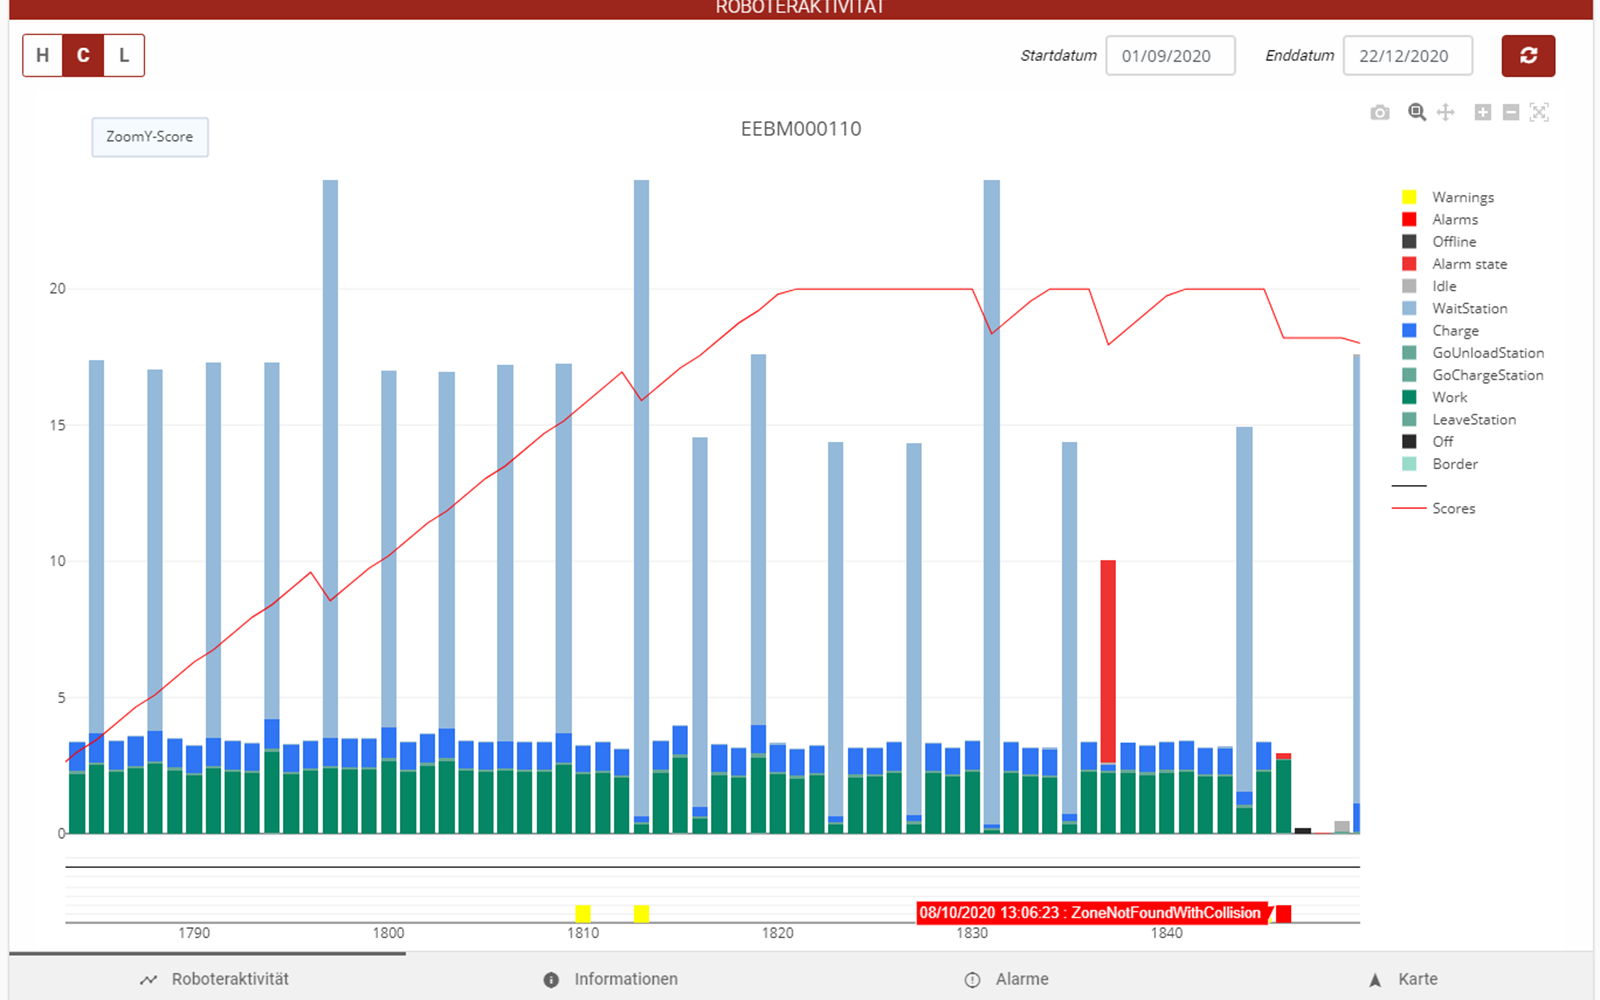The width and height of the screenshot is (1600, 1000).
Task: Activate the pan tool in chart toolbar
Action: point(1446,112)
